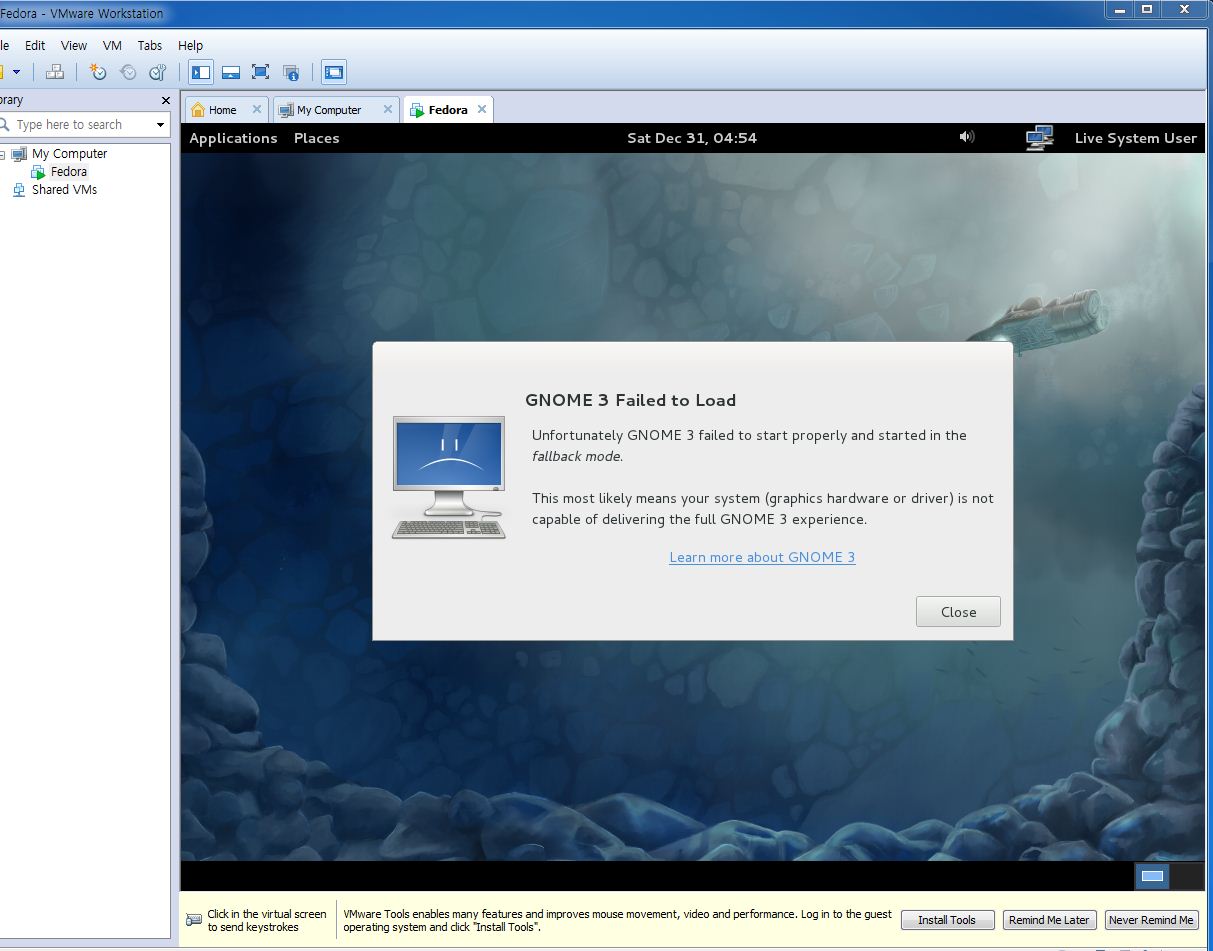This screenshot has height=951, width=1213.
Task: Maximize the VMware Workstation window
Action: point(1147,10)
